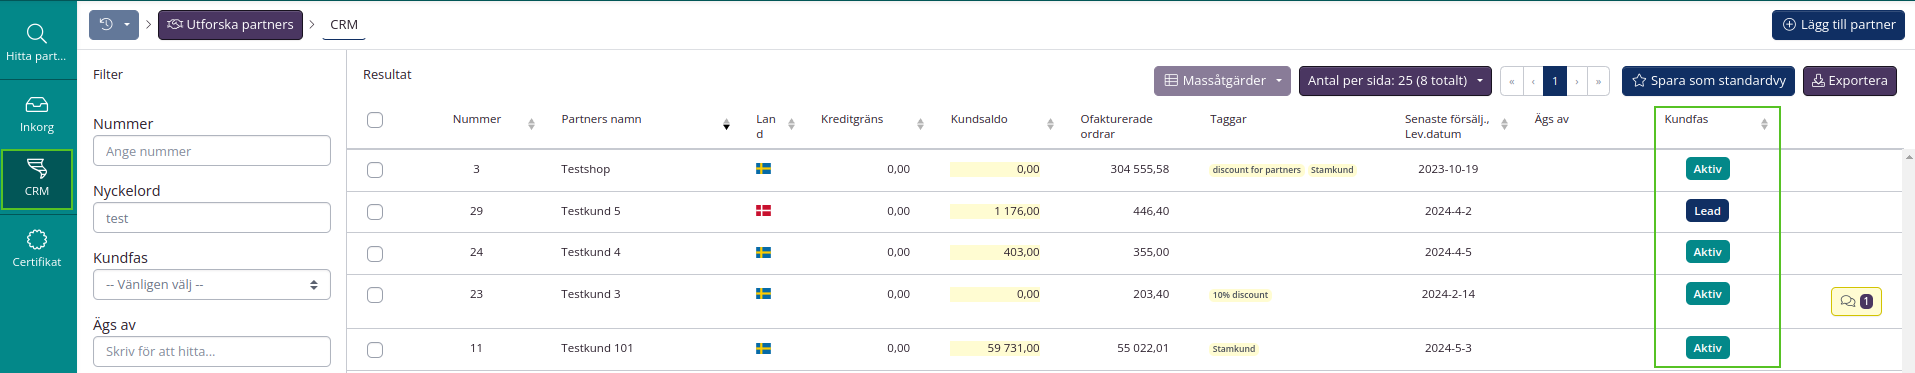Click '10% discount' tag
This screenshot has width=1915, height=373.
[x=1240, y=295]
